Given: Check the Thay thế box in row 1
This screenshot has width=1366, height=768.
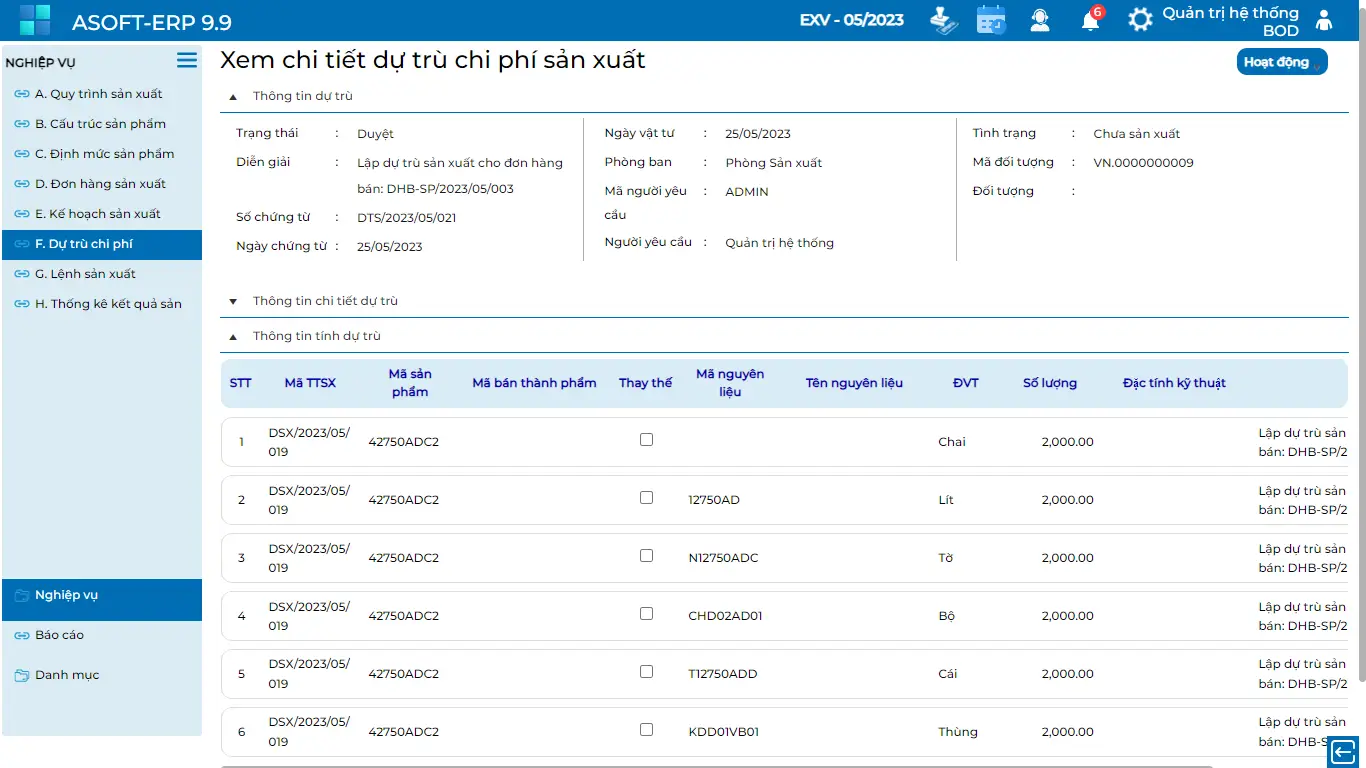Looking at the screenshot, I should click(x=646, y=439).
